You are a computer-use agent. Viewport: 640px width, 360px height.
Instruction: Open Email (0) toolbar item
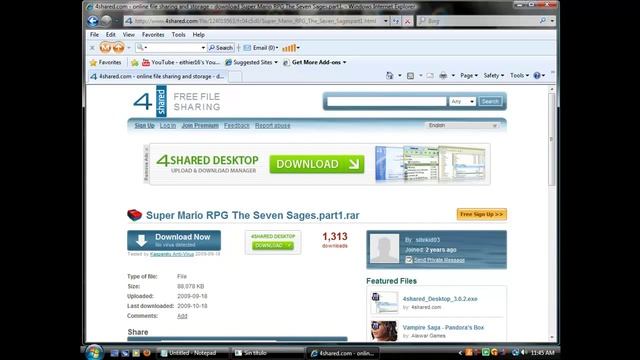click(261, 48)
